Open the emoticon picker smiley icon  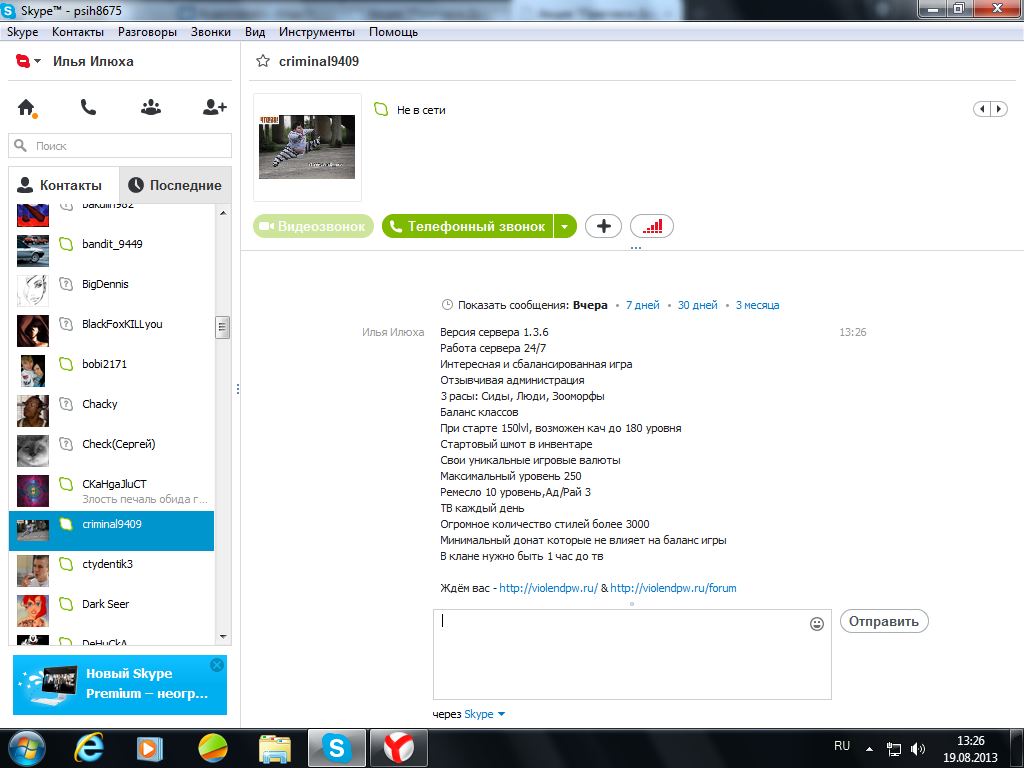[x=816, y=624]
